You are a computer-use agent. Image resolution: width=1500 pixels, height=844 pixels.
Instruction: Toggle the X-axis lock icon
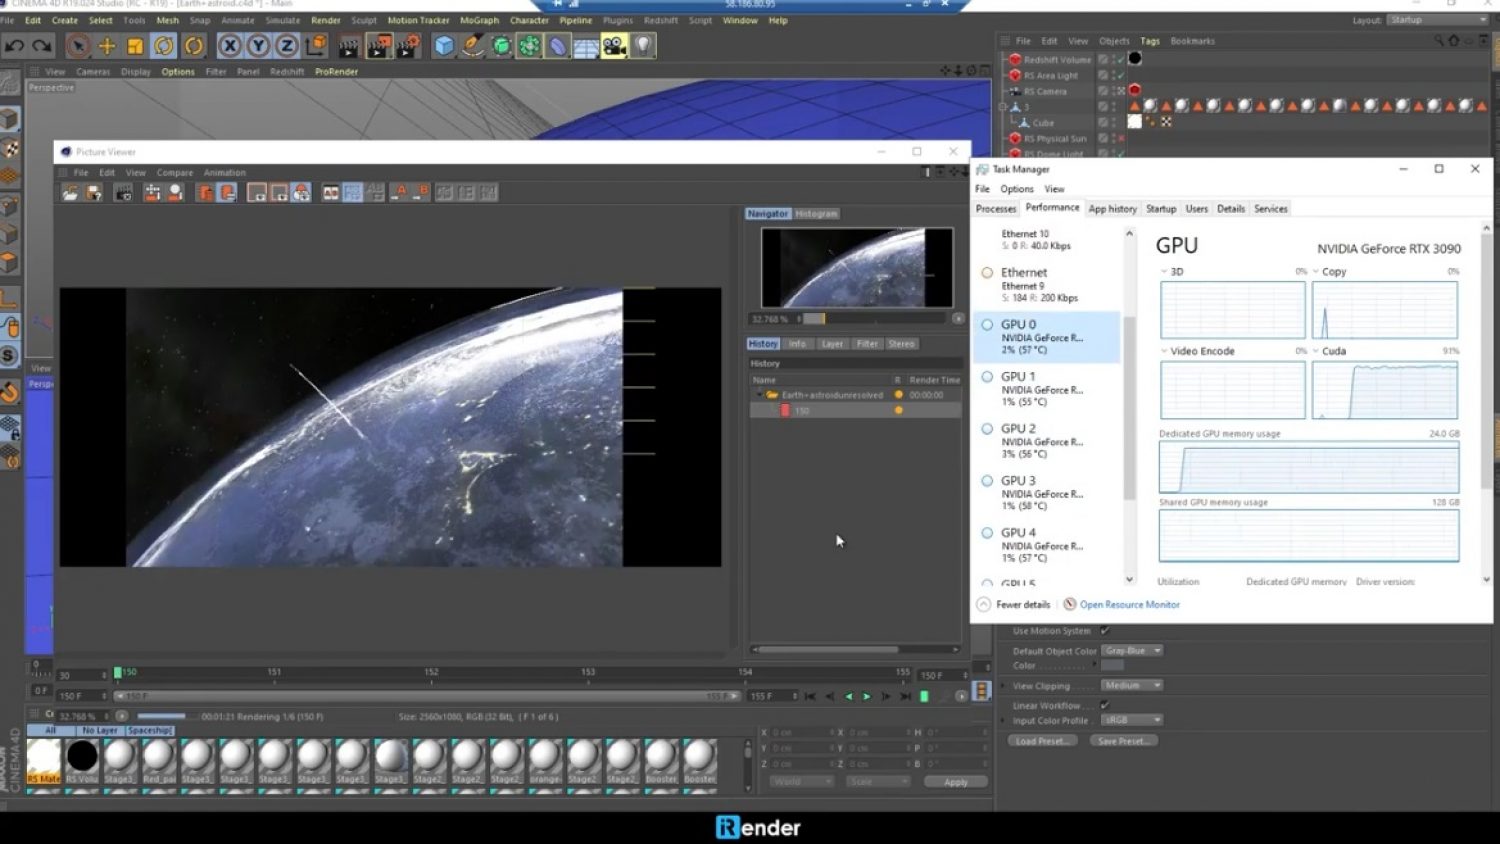[230, 46]
